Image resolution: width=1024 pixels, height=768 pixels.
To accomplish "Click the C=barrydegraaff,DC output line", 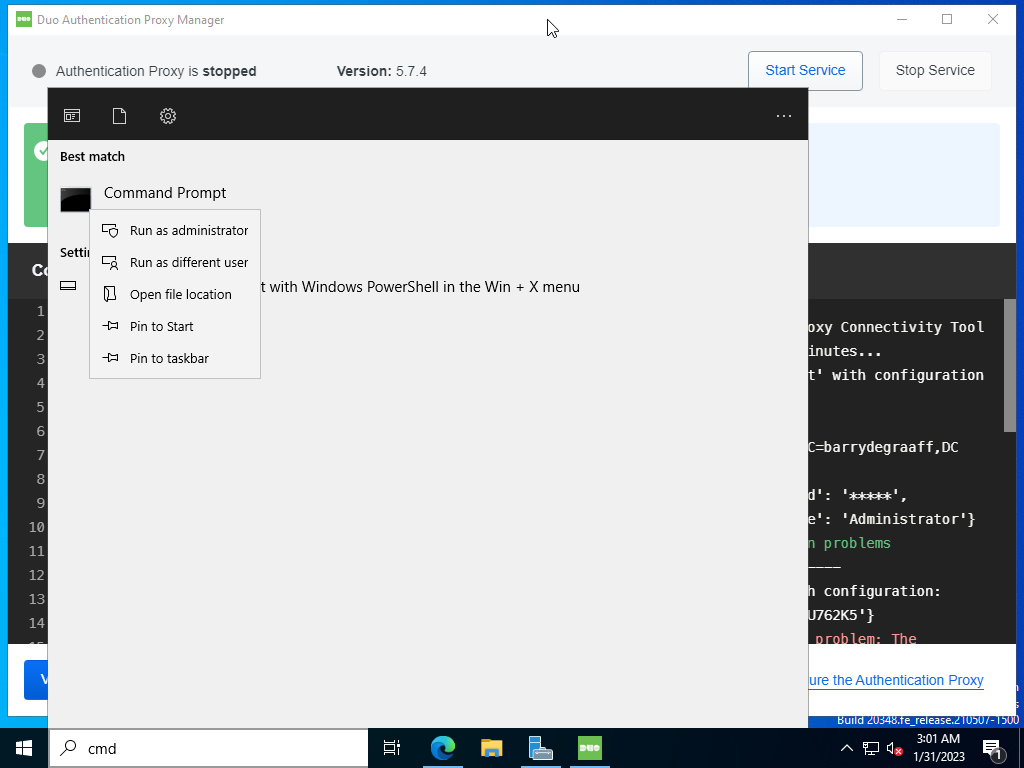I will coord(883,447).
